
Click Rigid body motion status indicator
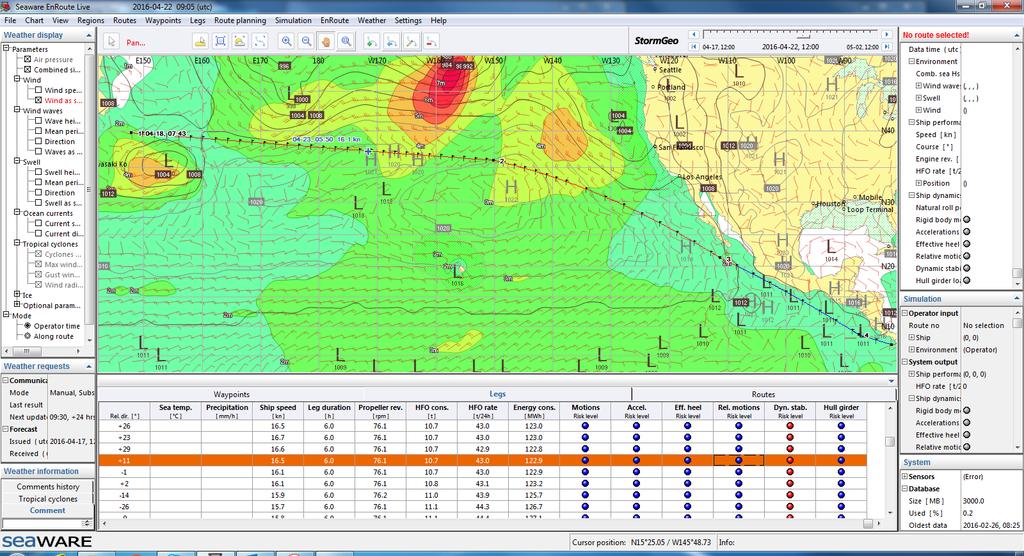click(x=967, y=220)
